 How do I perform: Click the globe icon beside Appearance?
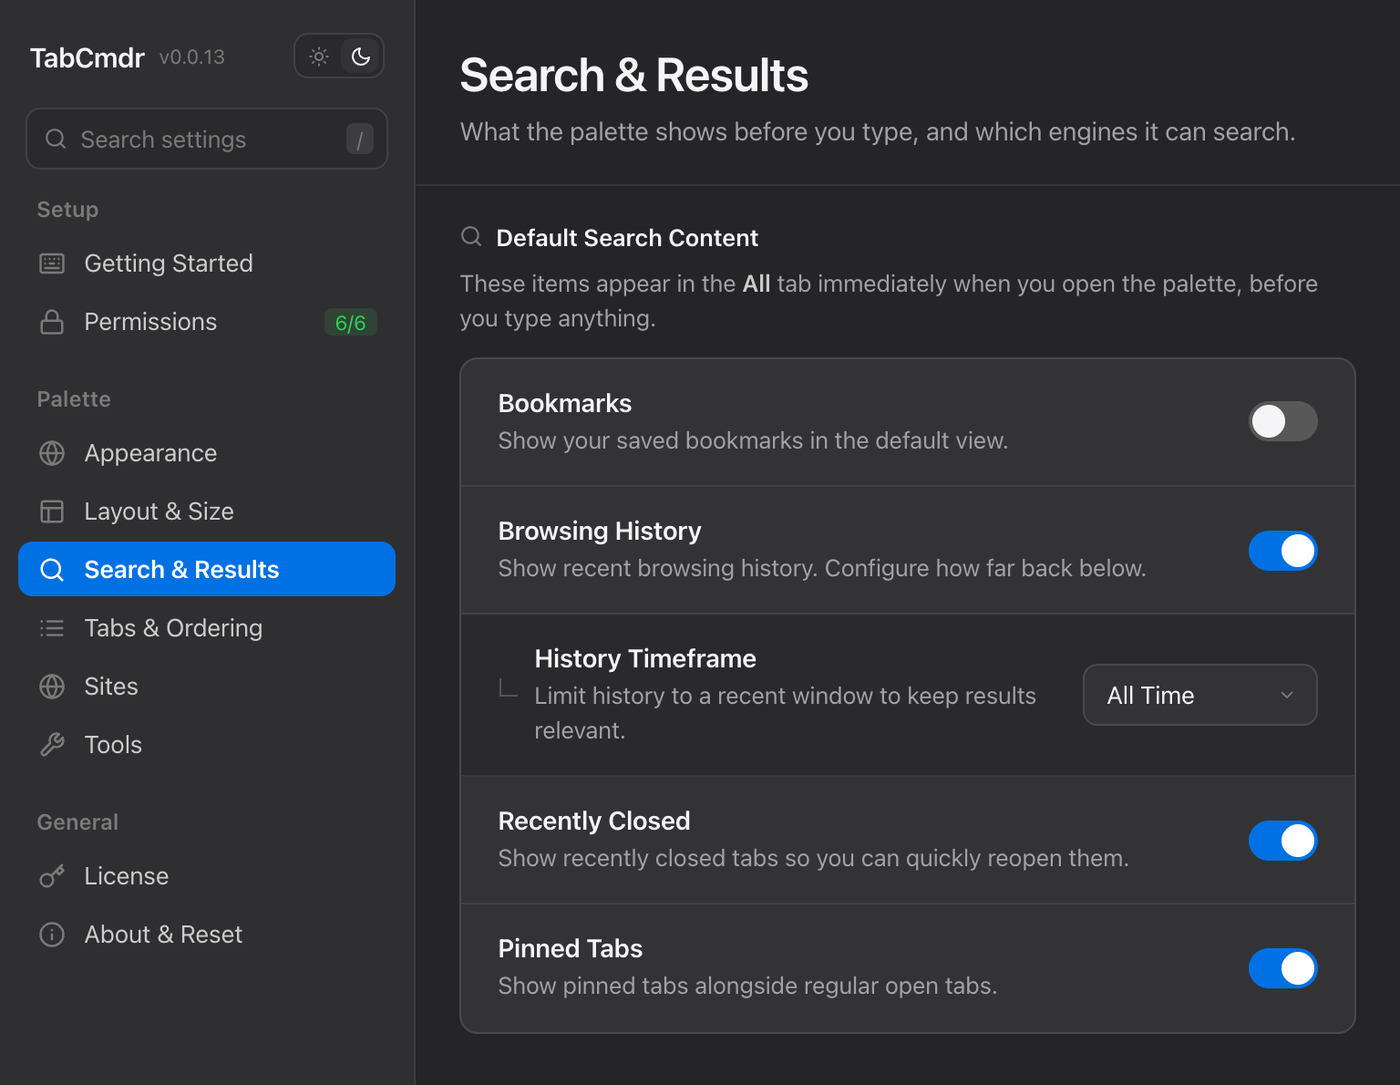[x=52, y=453]
